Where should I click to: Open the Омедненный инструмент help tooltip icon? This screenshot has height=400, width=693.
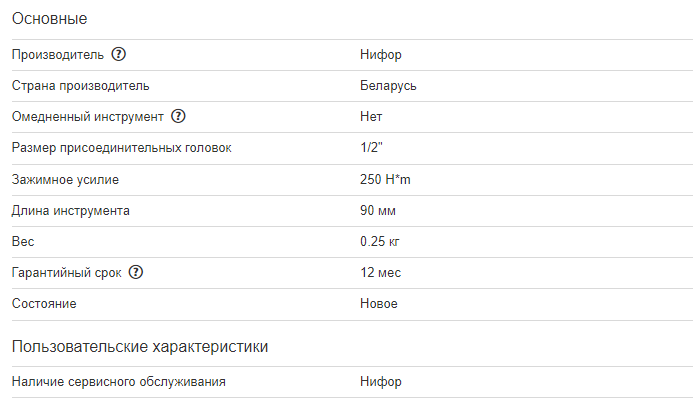[179, 117]
